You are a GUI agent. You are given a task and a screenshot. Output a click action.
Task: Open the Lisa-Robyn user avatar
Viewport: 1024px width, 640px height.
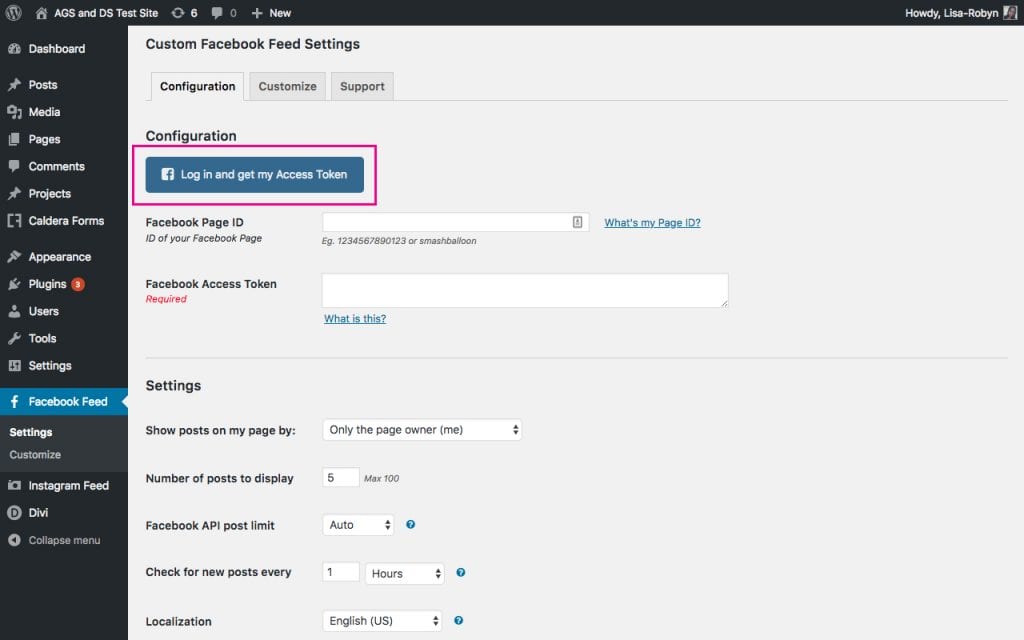(x=1010, y=12)
